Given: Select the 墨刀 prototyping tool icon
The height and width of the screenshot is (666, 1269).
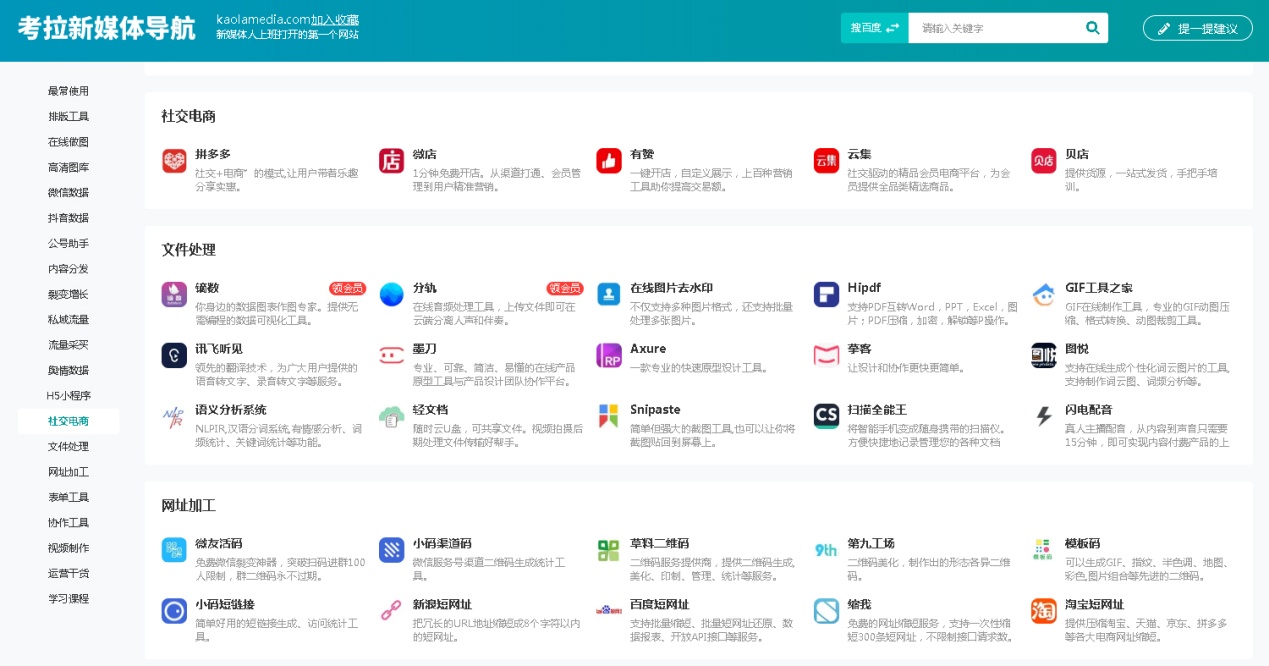Looking at the screenshot, I should [390, 353].
